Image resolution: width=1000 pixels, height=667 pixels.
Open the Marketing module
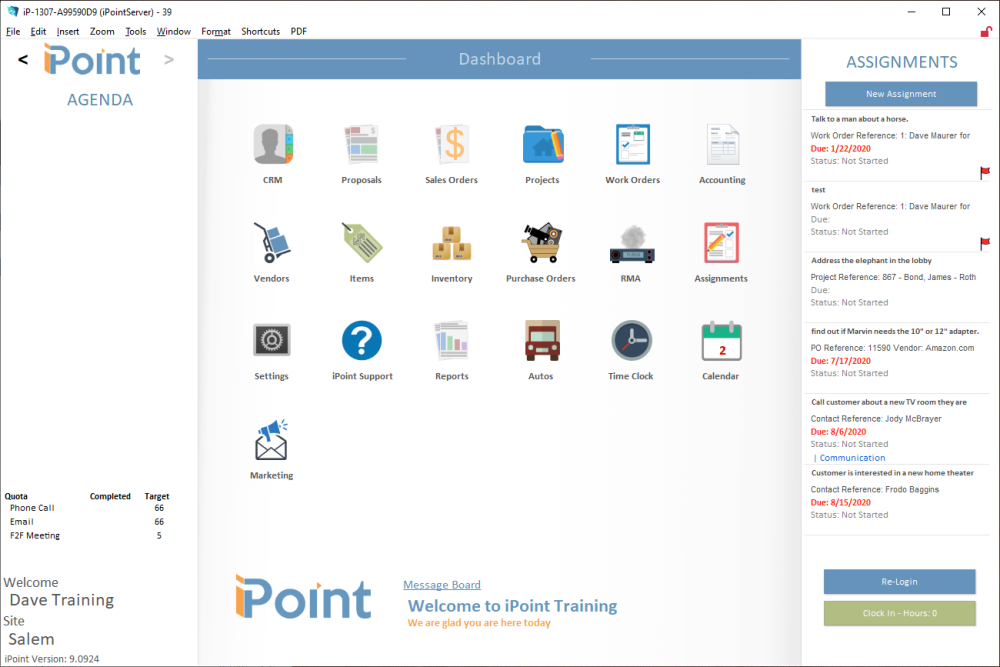pos(271,438)
